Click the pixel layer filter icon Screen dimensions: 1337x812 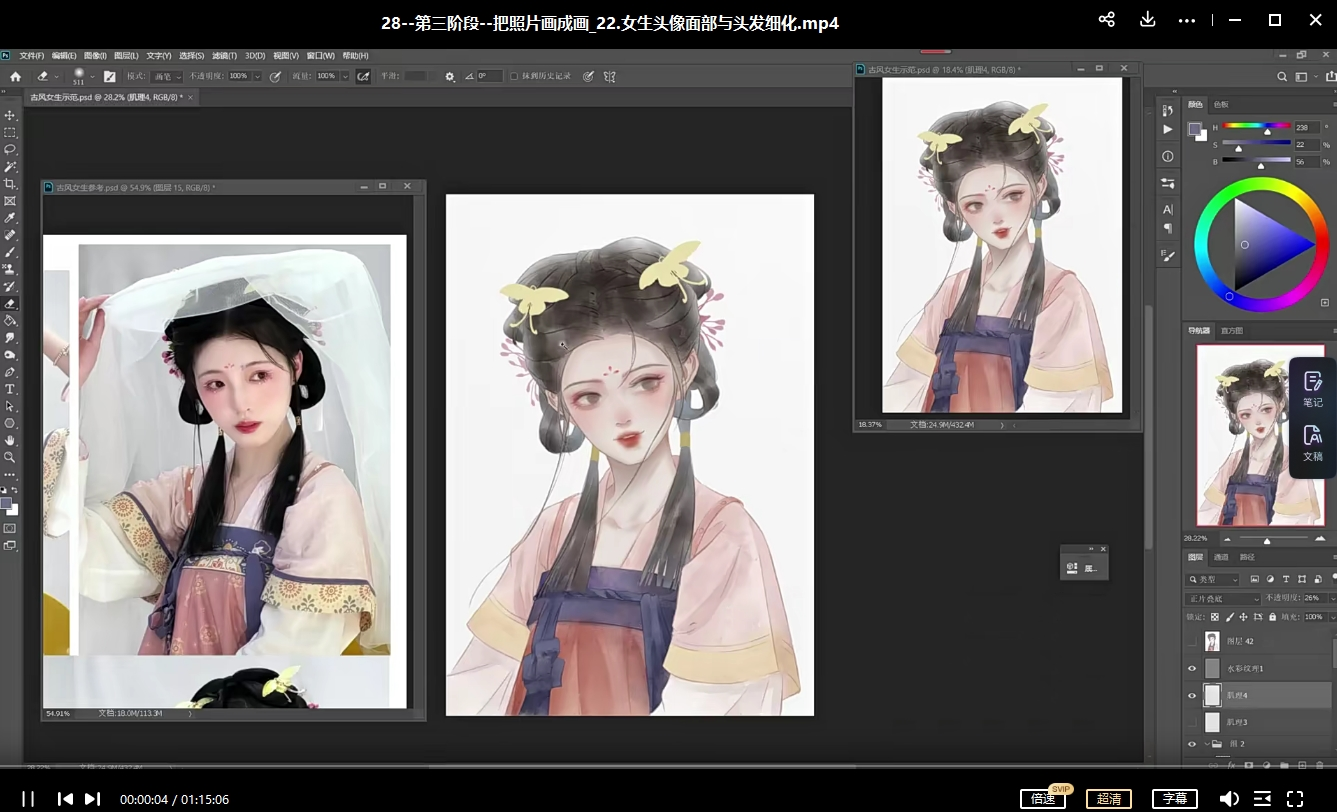tap(1254, 579)
